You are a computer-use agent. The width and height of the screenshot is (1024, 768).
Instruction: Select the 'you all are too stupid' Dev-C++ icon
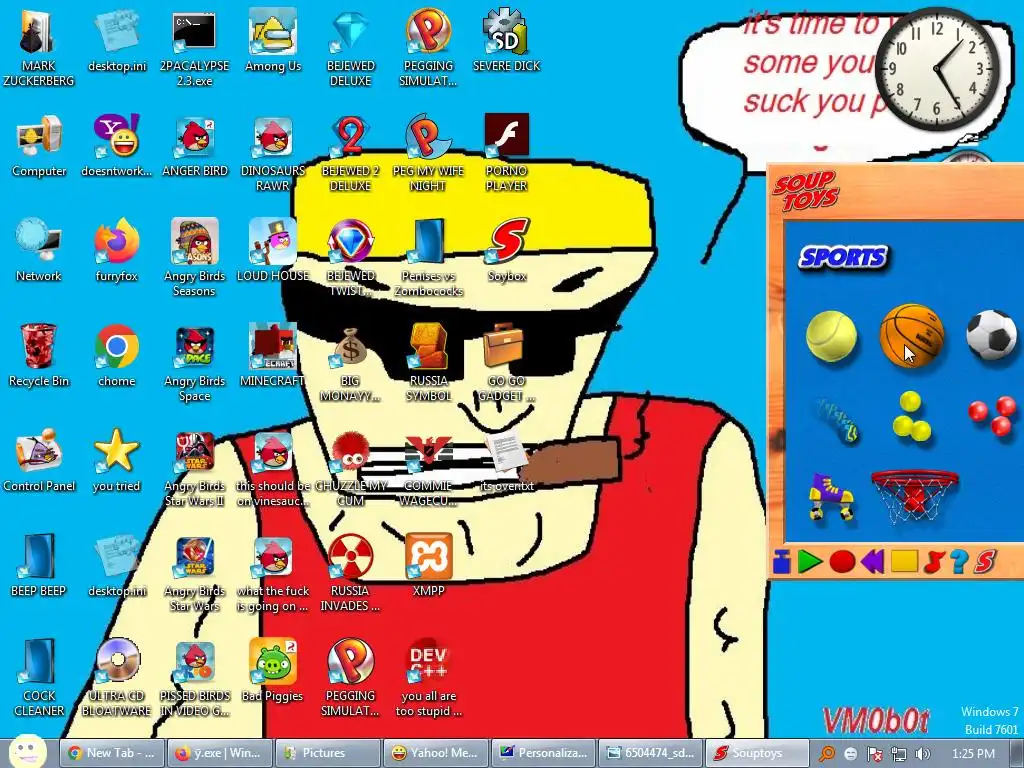428,678
